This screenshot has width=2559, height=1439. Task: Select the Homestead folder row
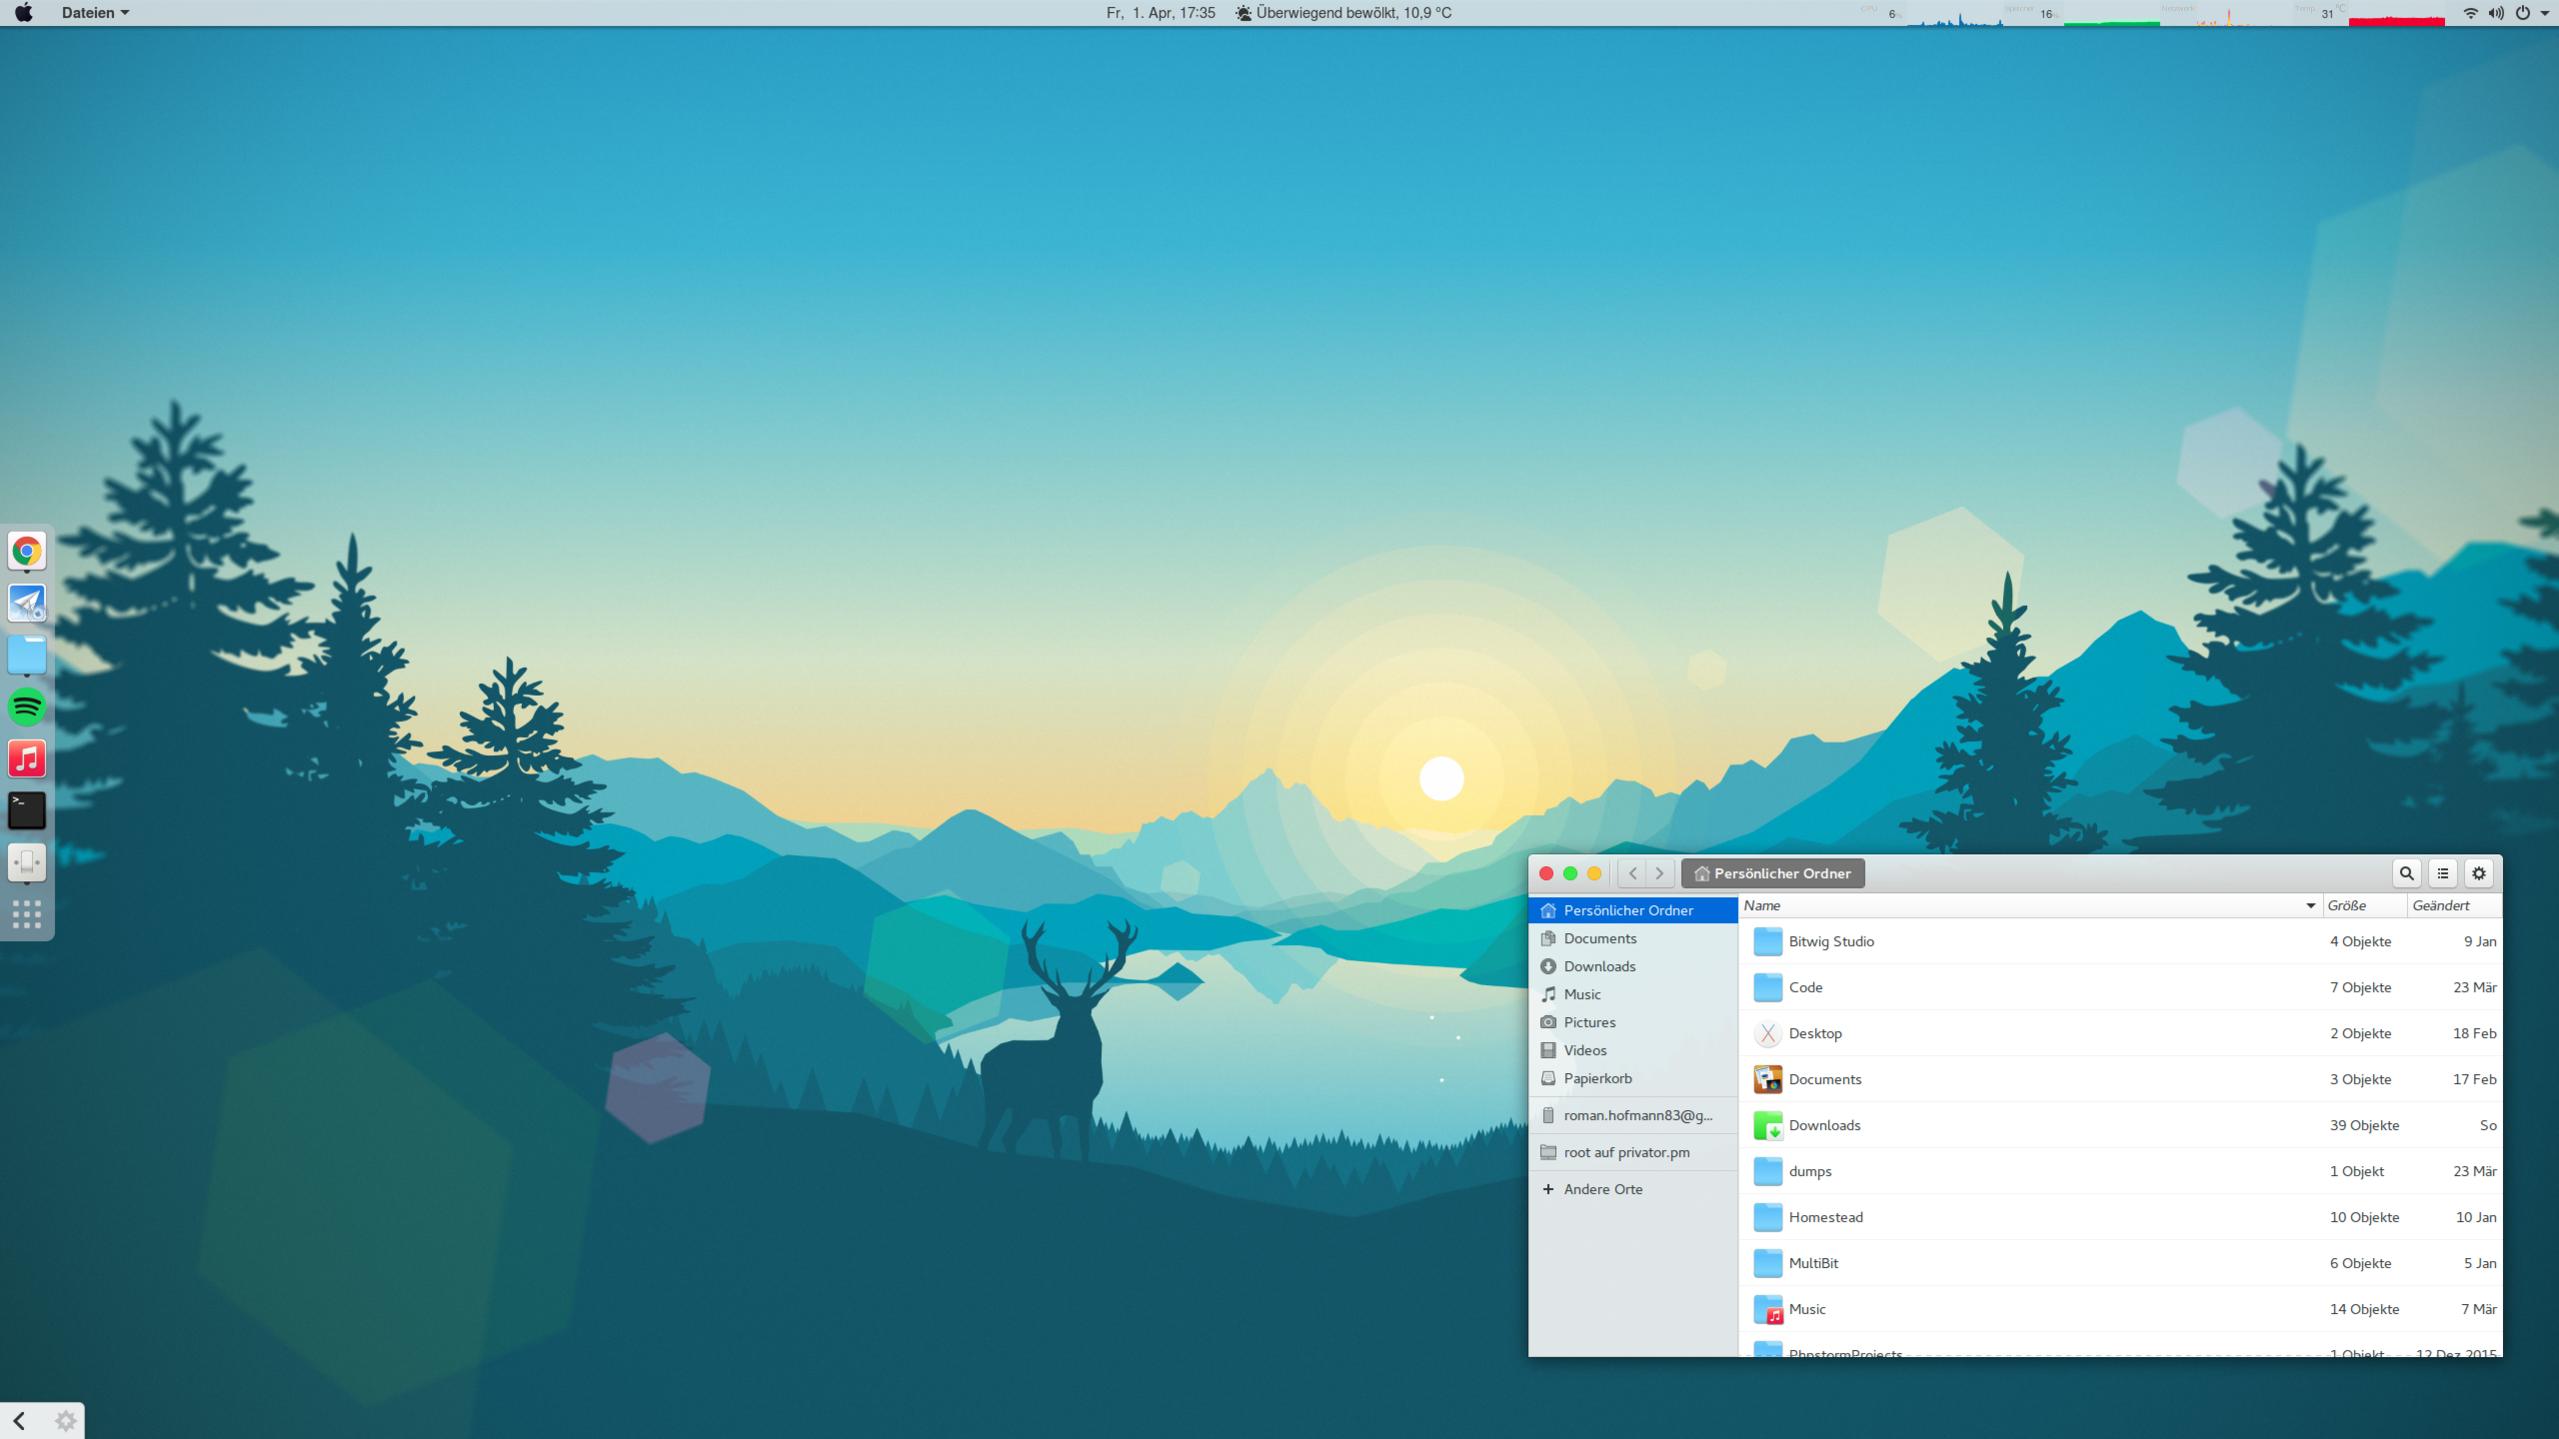[1826, 1217]
